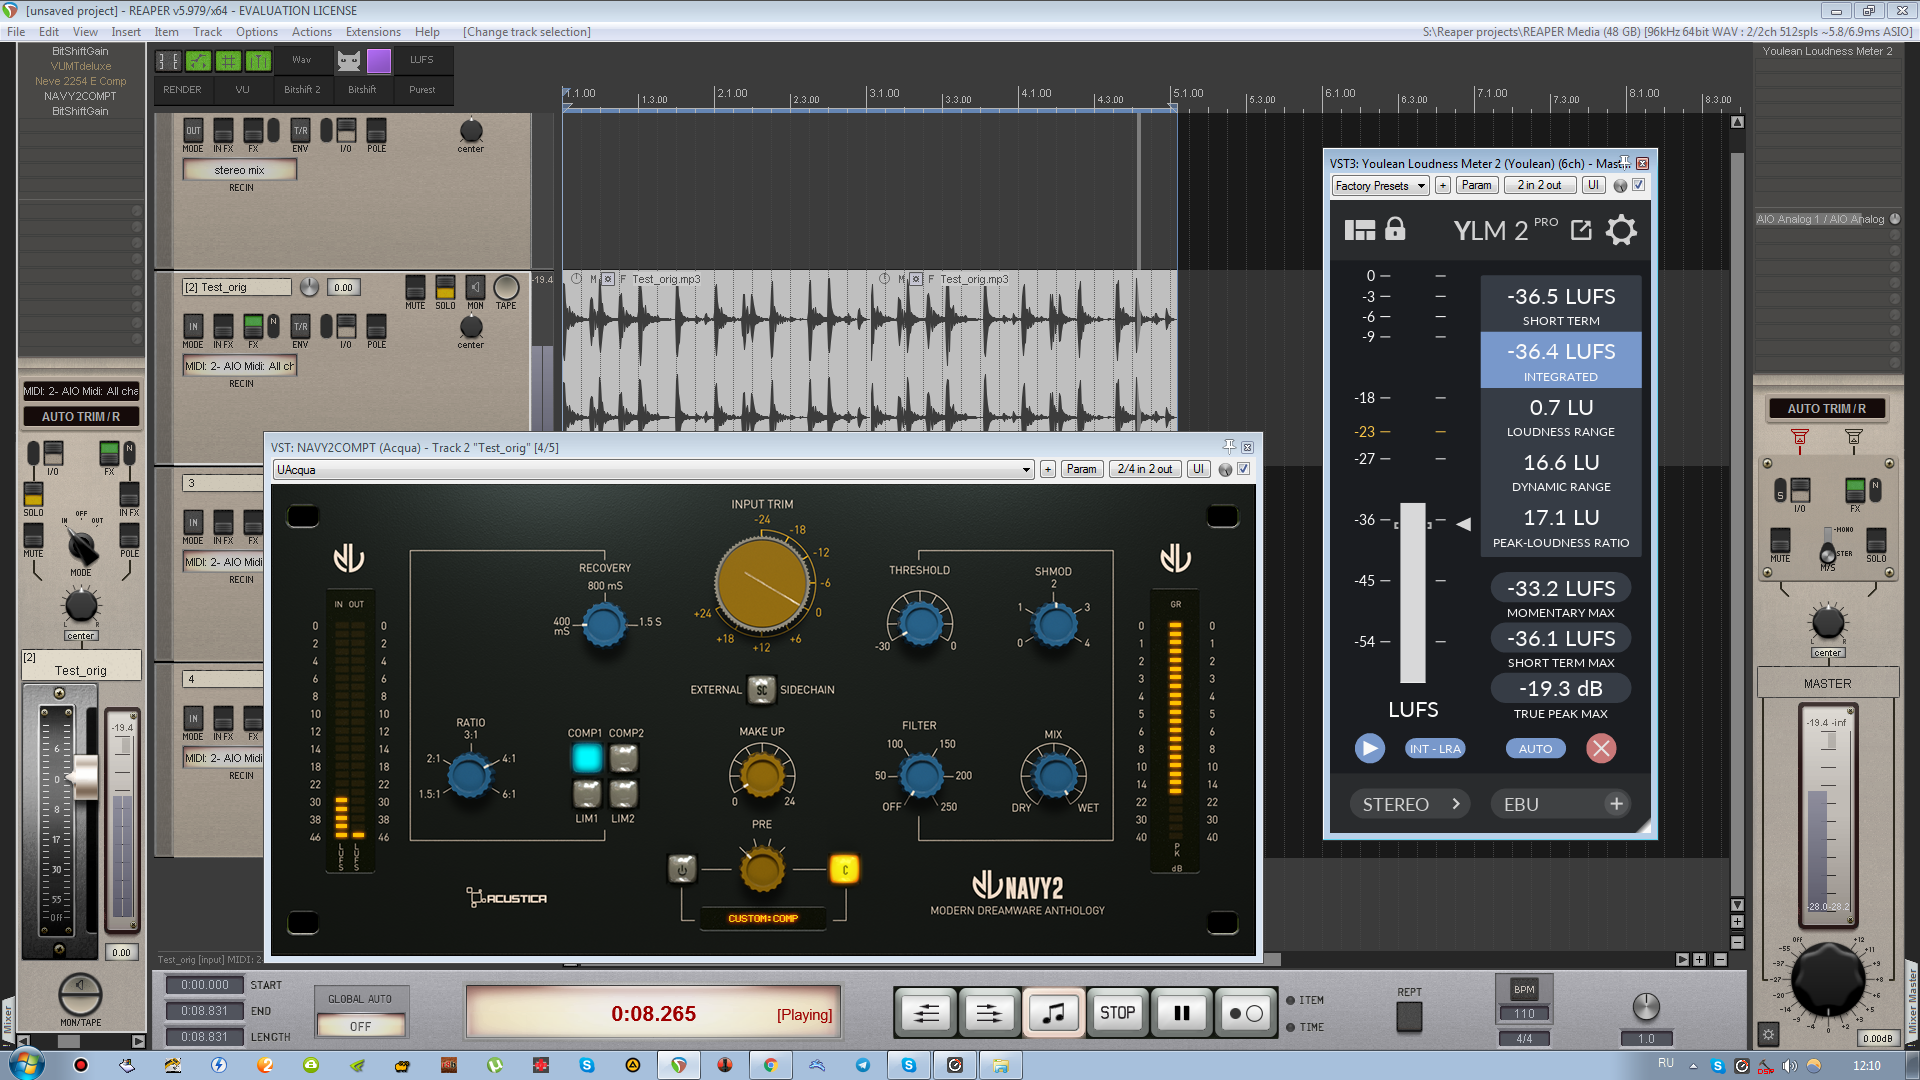
Task: Pop out the YLM 2 meter window
Action: [x=1581, y=230]
